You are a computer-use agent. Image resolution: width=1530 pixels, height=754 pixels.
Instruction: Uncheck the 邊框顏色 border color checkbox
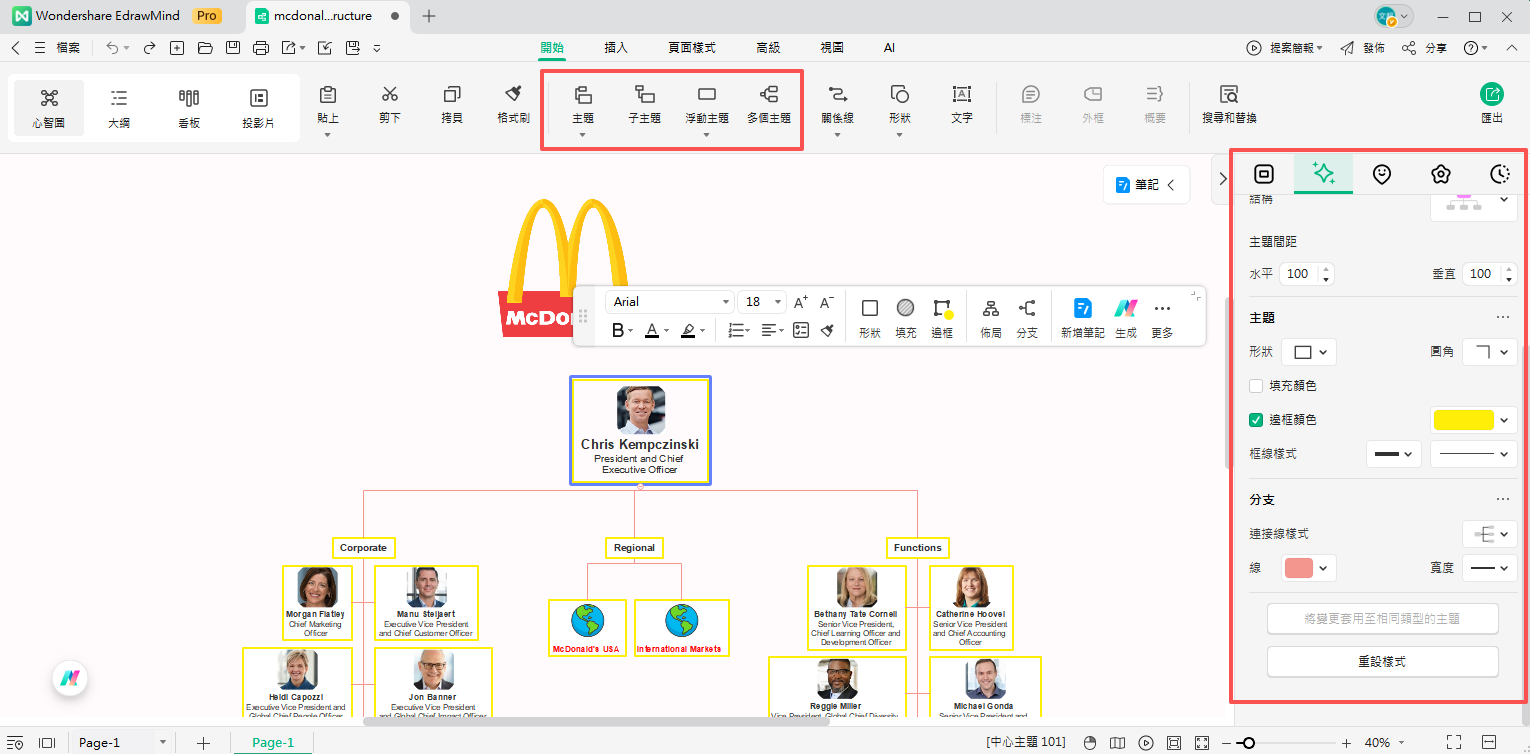1256,420
